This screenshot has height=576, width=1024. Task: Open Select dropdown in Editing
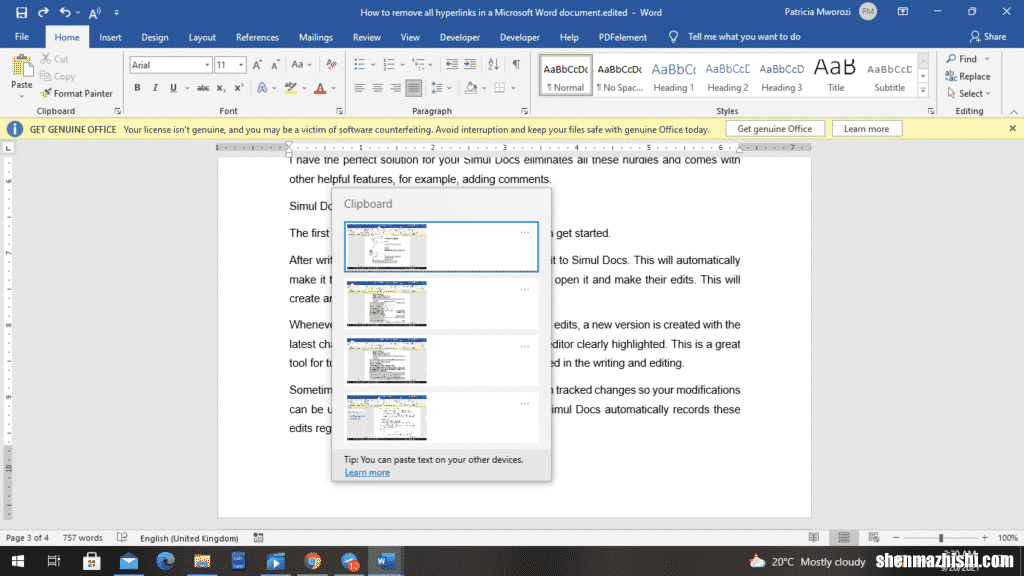coord(968,93)
